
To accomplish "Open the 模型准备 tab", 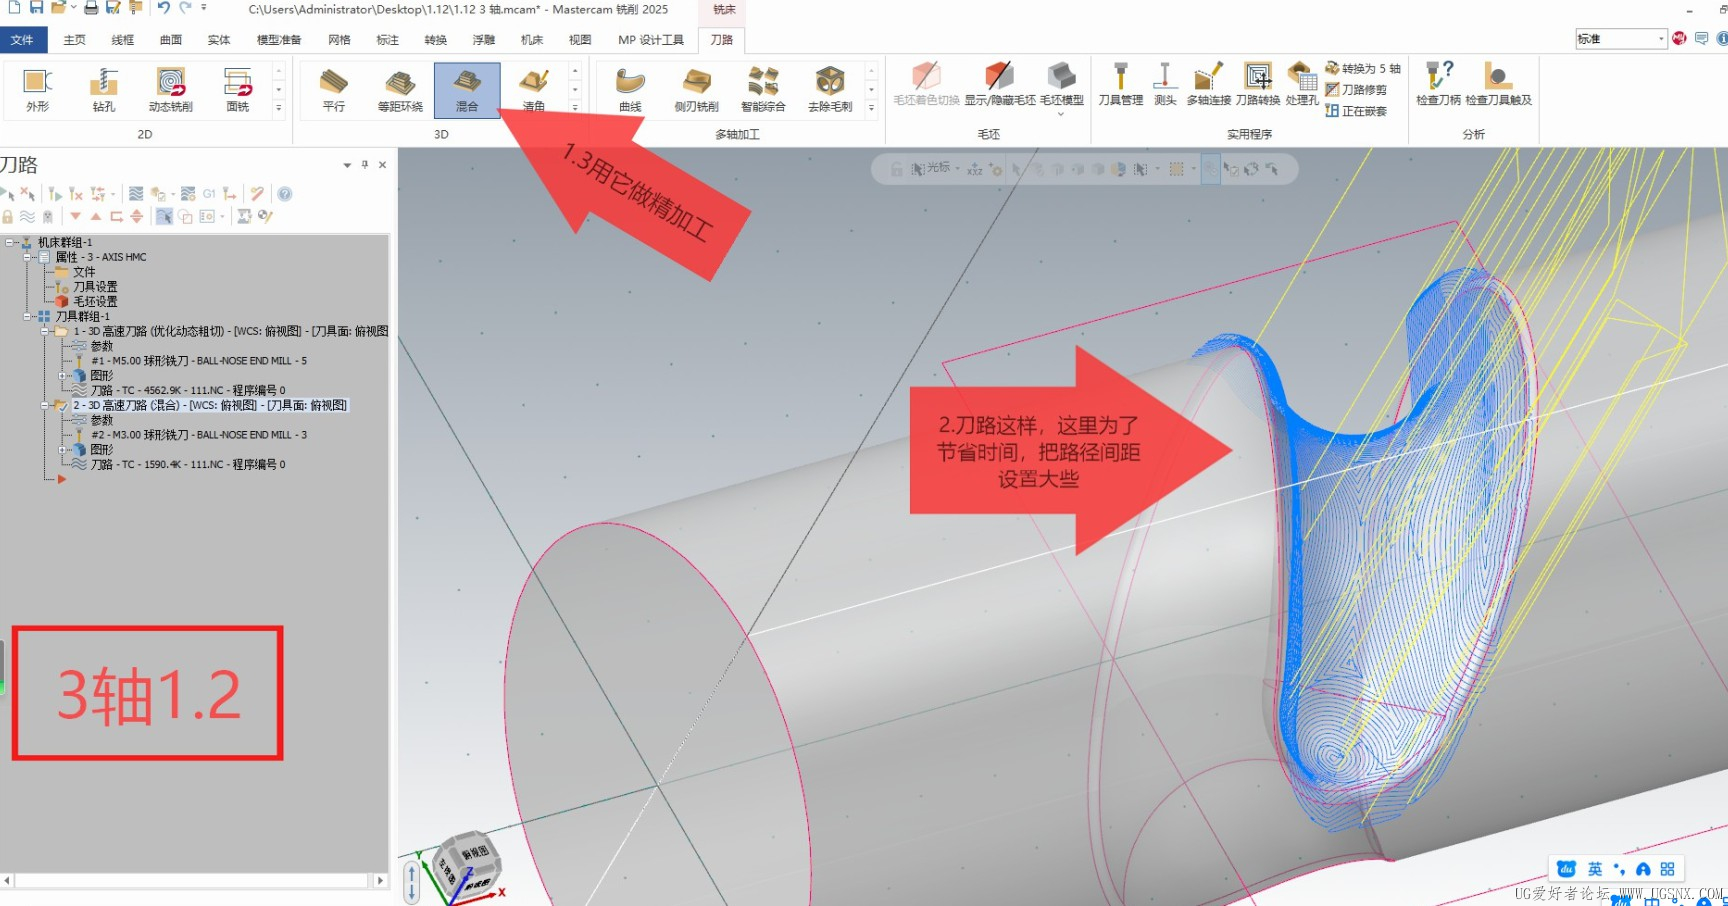I will click(279, 40).
